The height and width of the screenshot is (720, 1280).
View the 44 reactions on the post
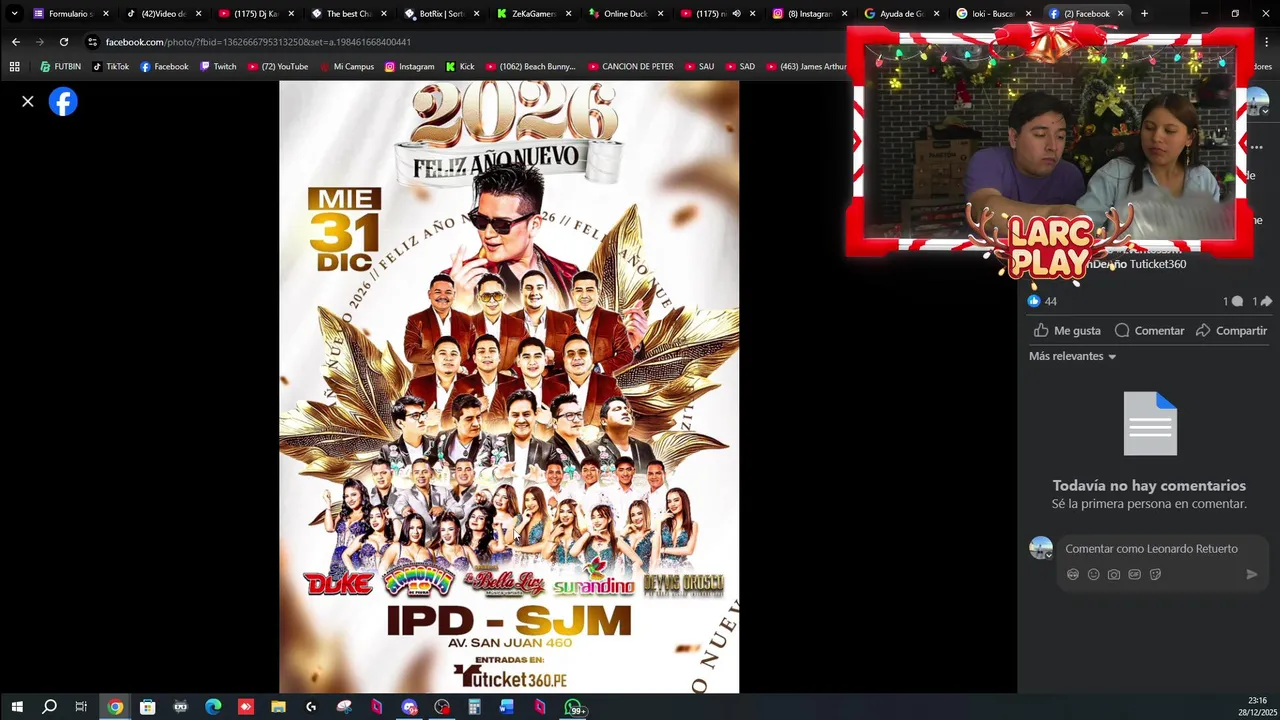coord(1042,301)
